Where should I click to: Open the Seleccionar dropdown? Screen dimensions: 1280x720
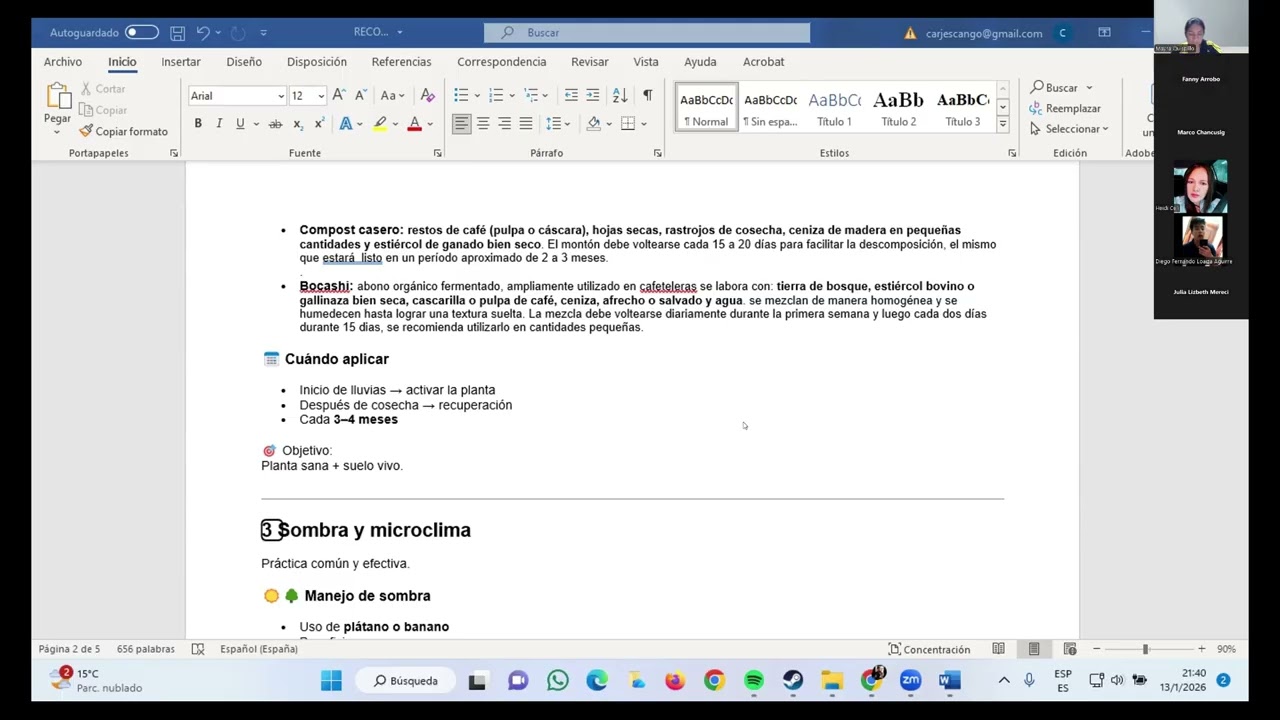click(1069, 129)
